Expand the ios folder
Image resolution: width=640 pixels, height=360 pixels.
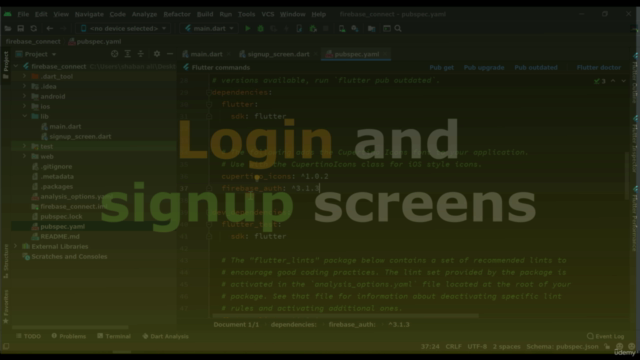click(24, 106)
